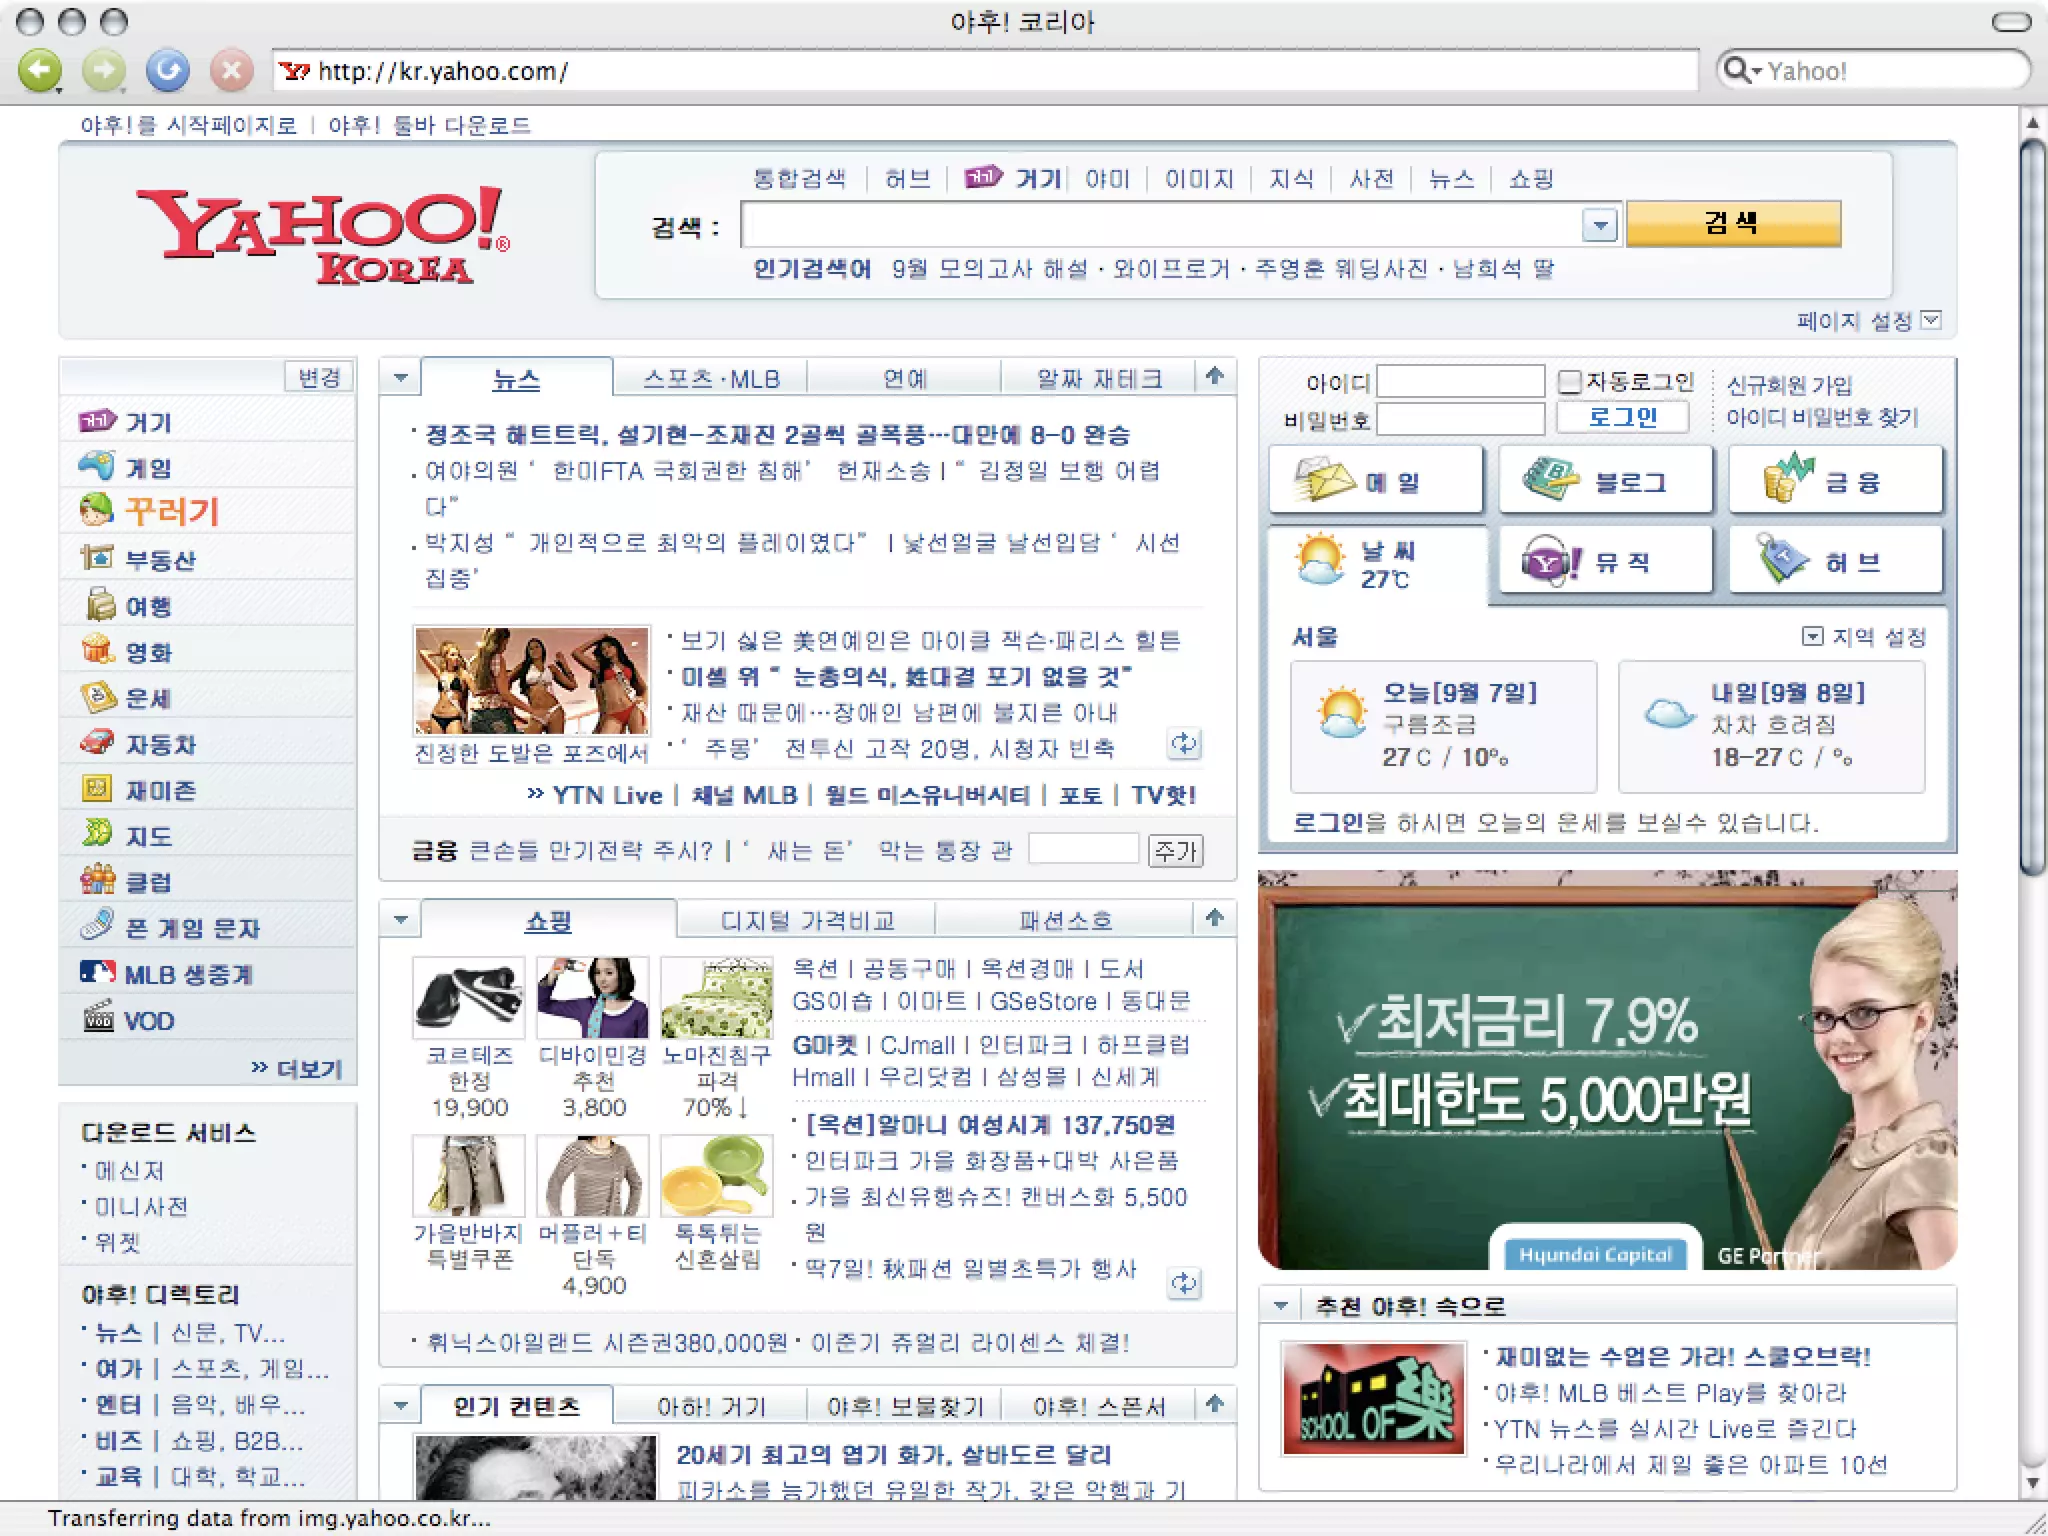Open the search box dropdown arrow

tap(1600, 225)
